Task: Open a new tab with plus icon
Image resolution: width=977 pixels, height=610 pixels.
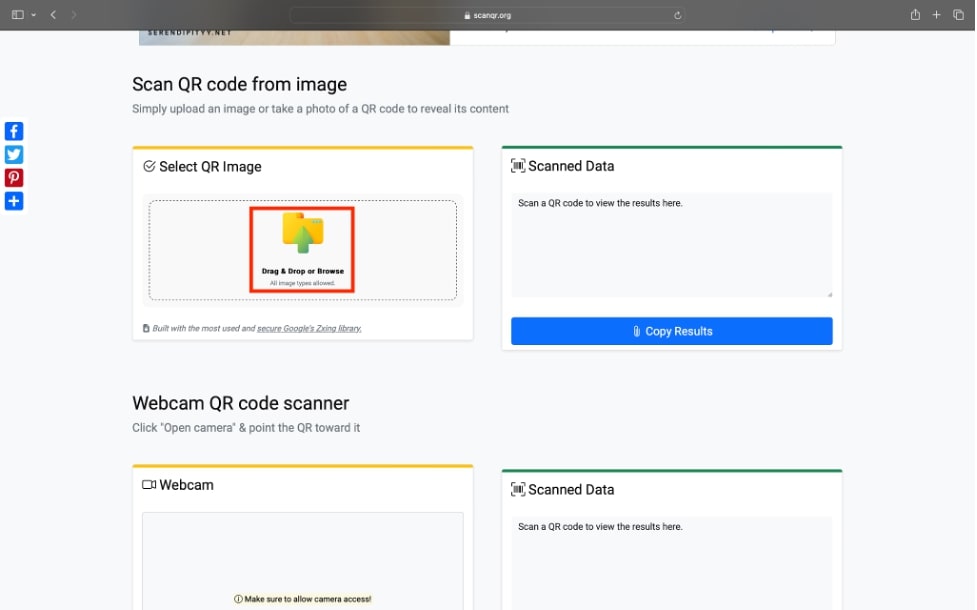Action: [x=937, y=15]
